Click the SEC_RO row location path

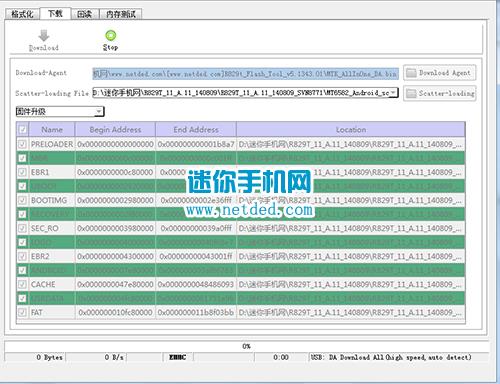click(x=350, y=228)
